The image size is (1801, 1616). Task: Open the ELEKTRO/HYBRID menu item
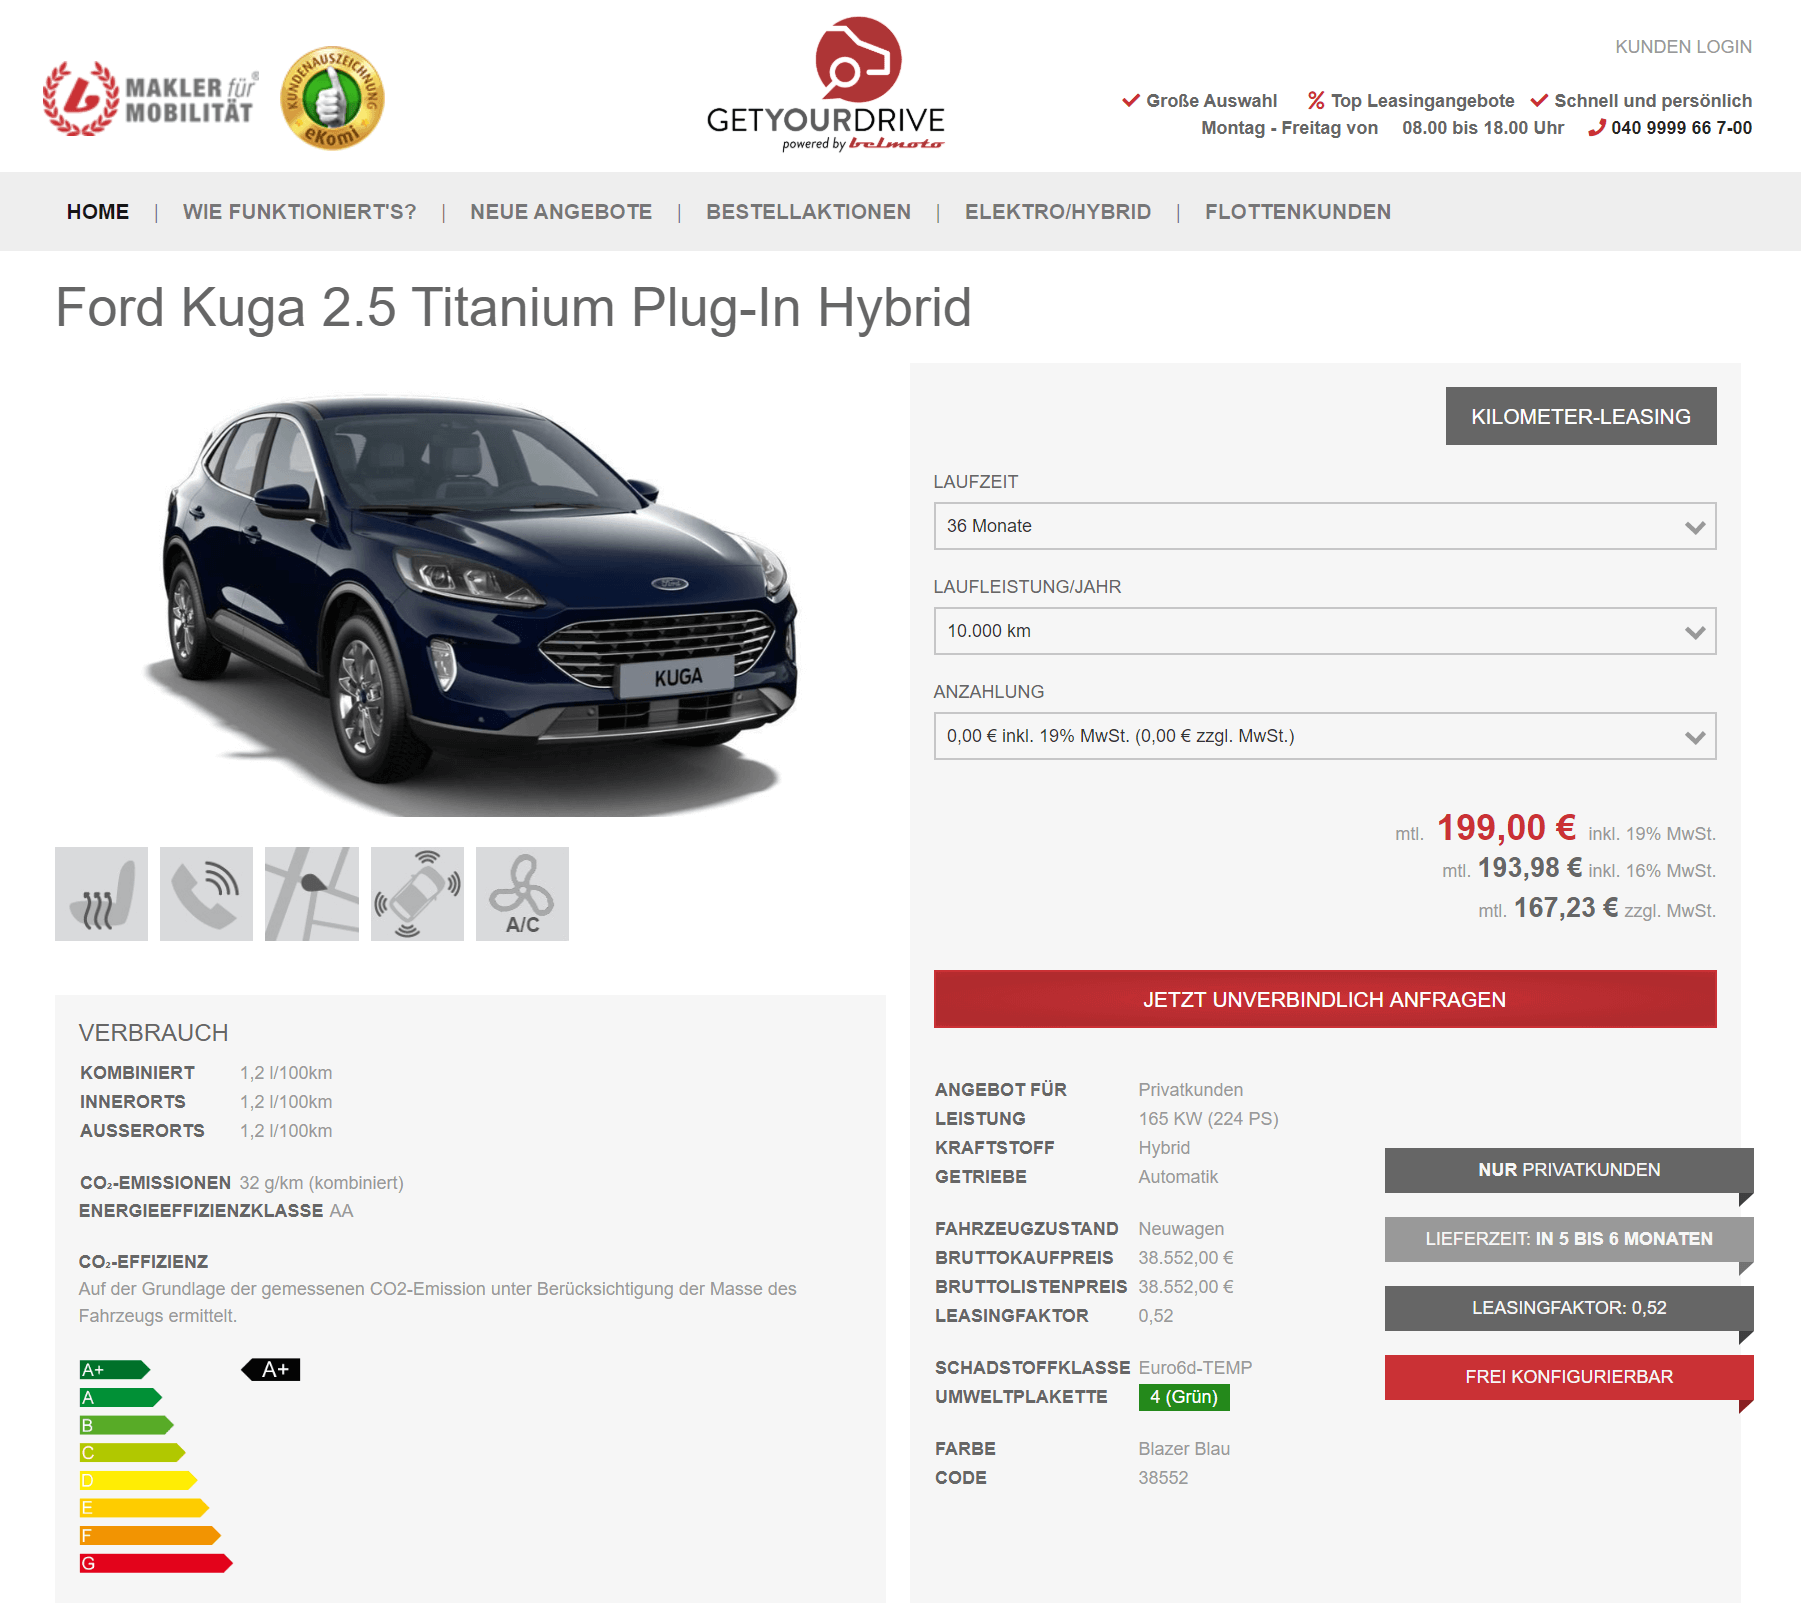coord(1058,212)
